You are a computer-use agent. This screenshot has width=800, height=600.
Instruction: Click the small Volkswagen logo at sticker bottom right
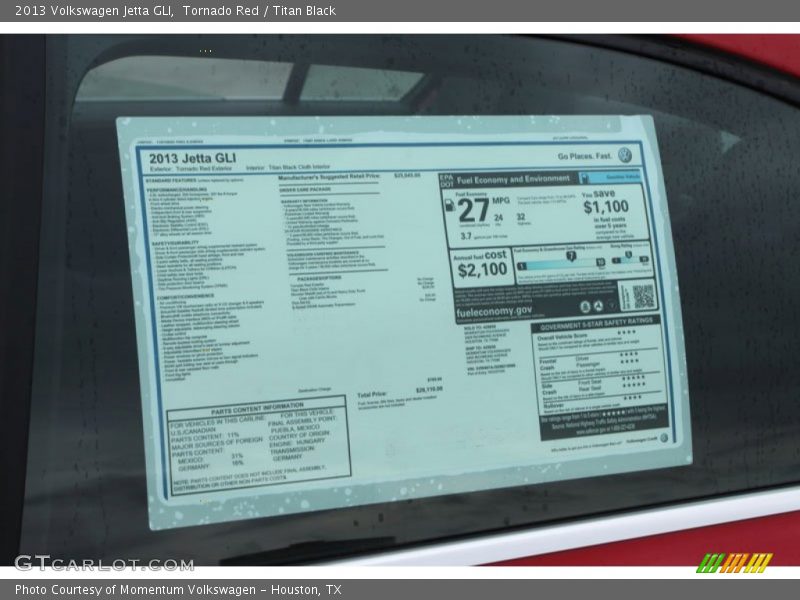point(663,438)
